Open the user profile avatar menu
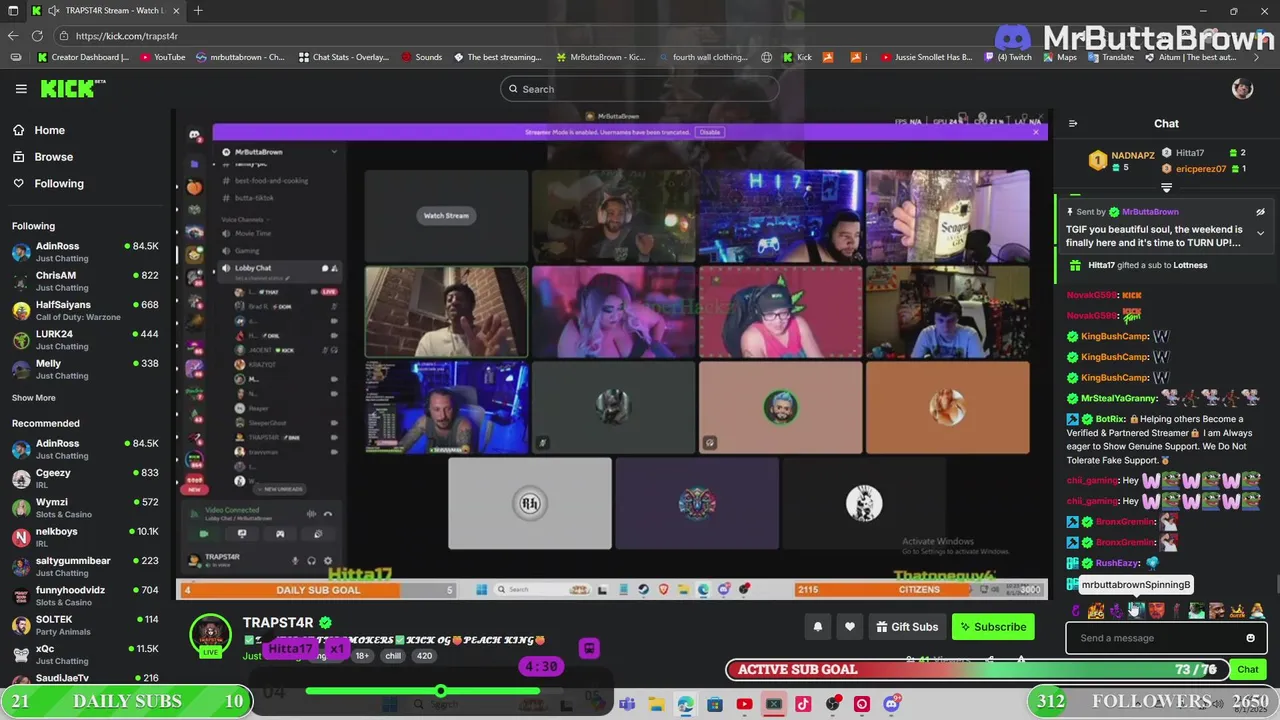Image resolution: width=1280 pixels, height=720 pixels. [1242, 89]
